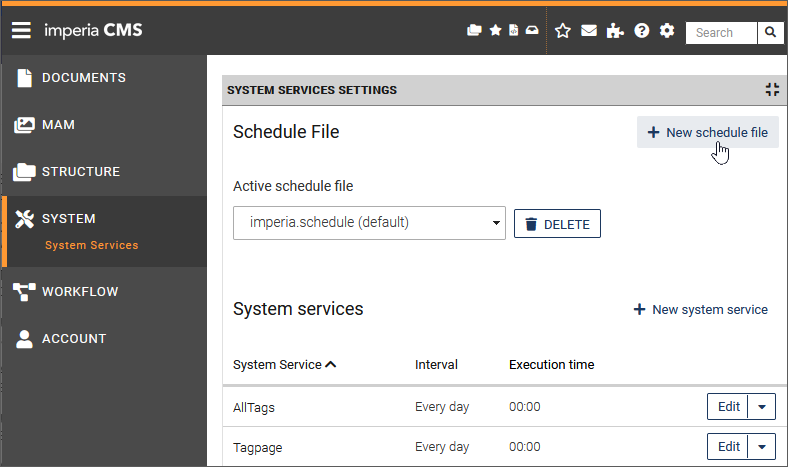Click the System services heading

[298, 309]
